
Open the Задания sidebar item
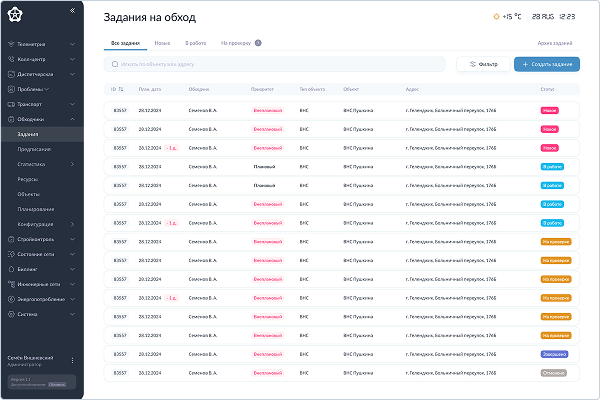42,134
